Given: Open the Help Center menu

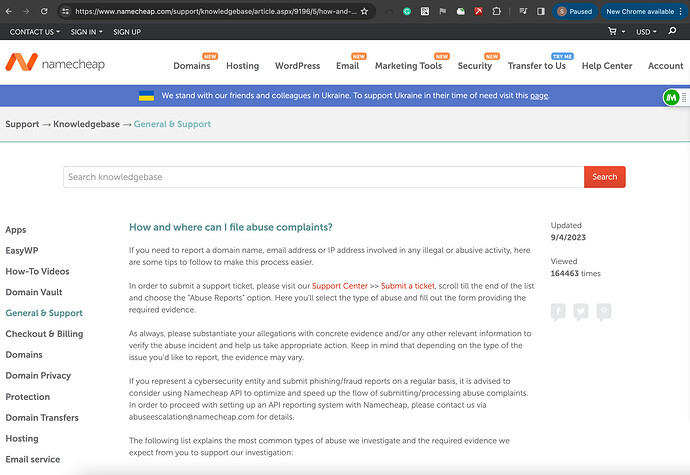Looking at the screenshot, I should pos(607,66).
